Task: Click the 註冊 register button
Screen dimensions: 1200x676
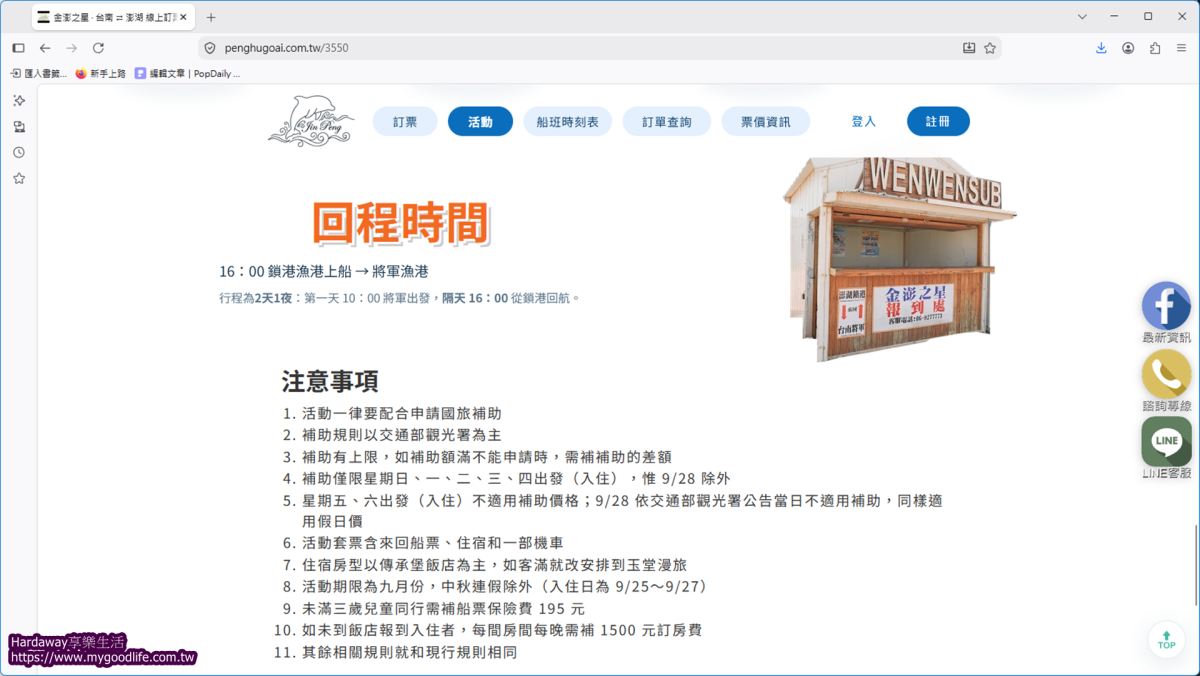Action: tap(938, 122)
